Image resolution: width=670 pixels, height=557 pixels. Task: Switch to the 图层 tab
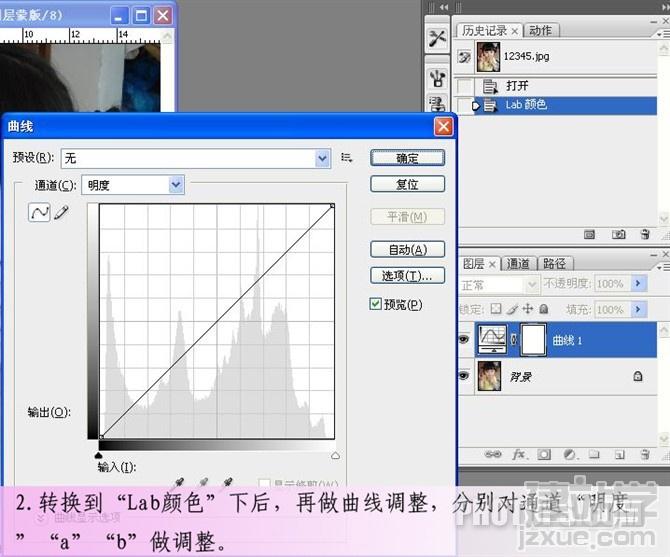[473, 264]
